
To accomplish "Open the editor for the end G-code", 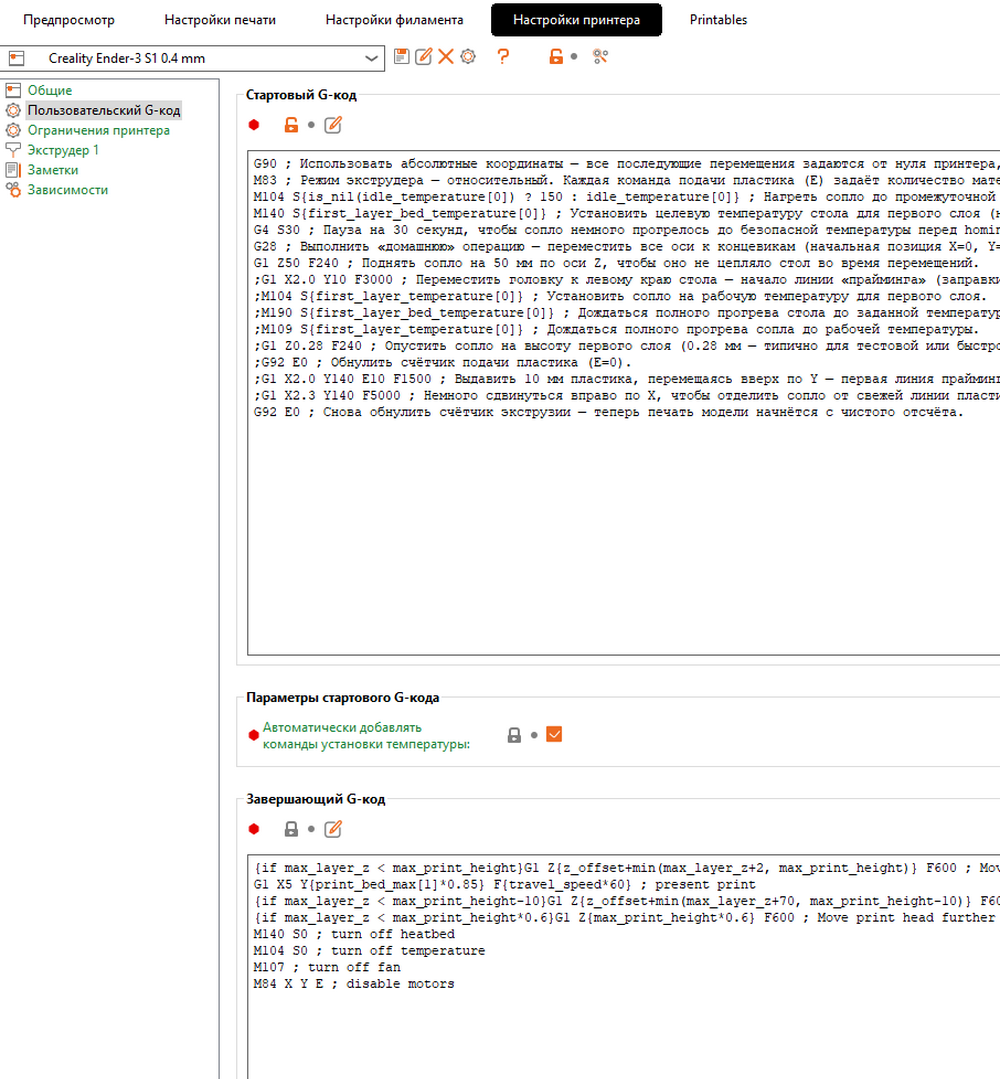I will click(333, 829).
